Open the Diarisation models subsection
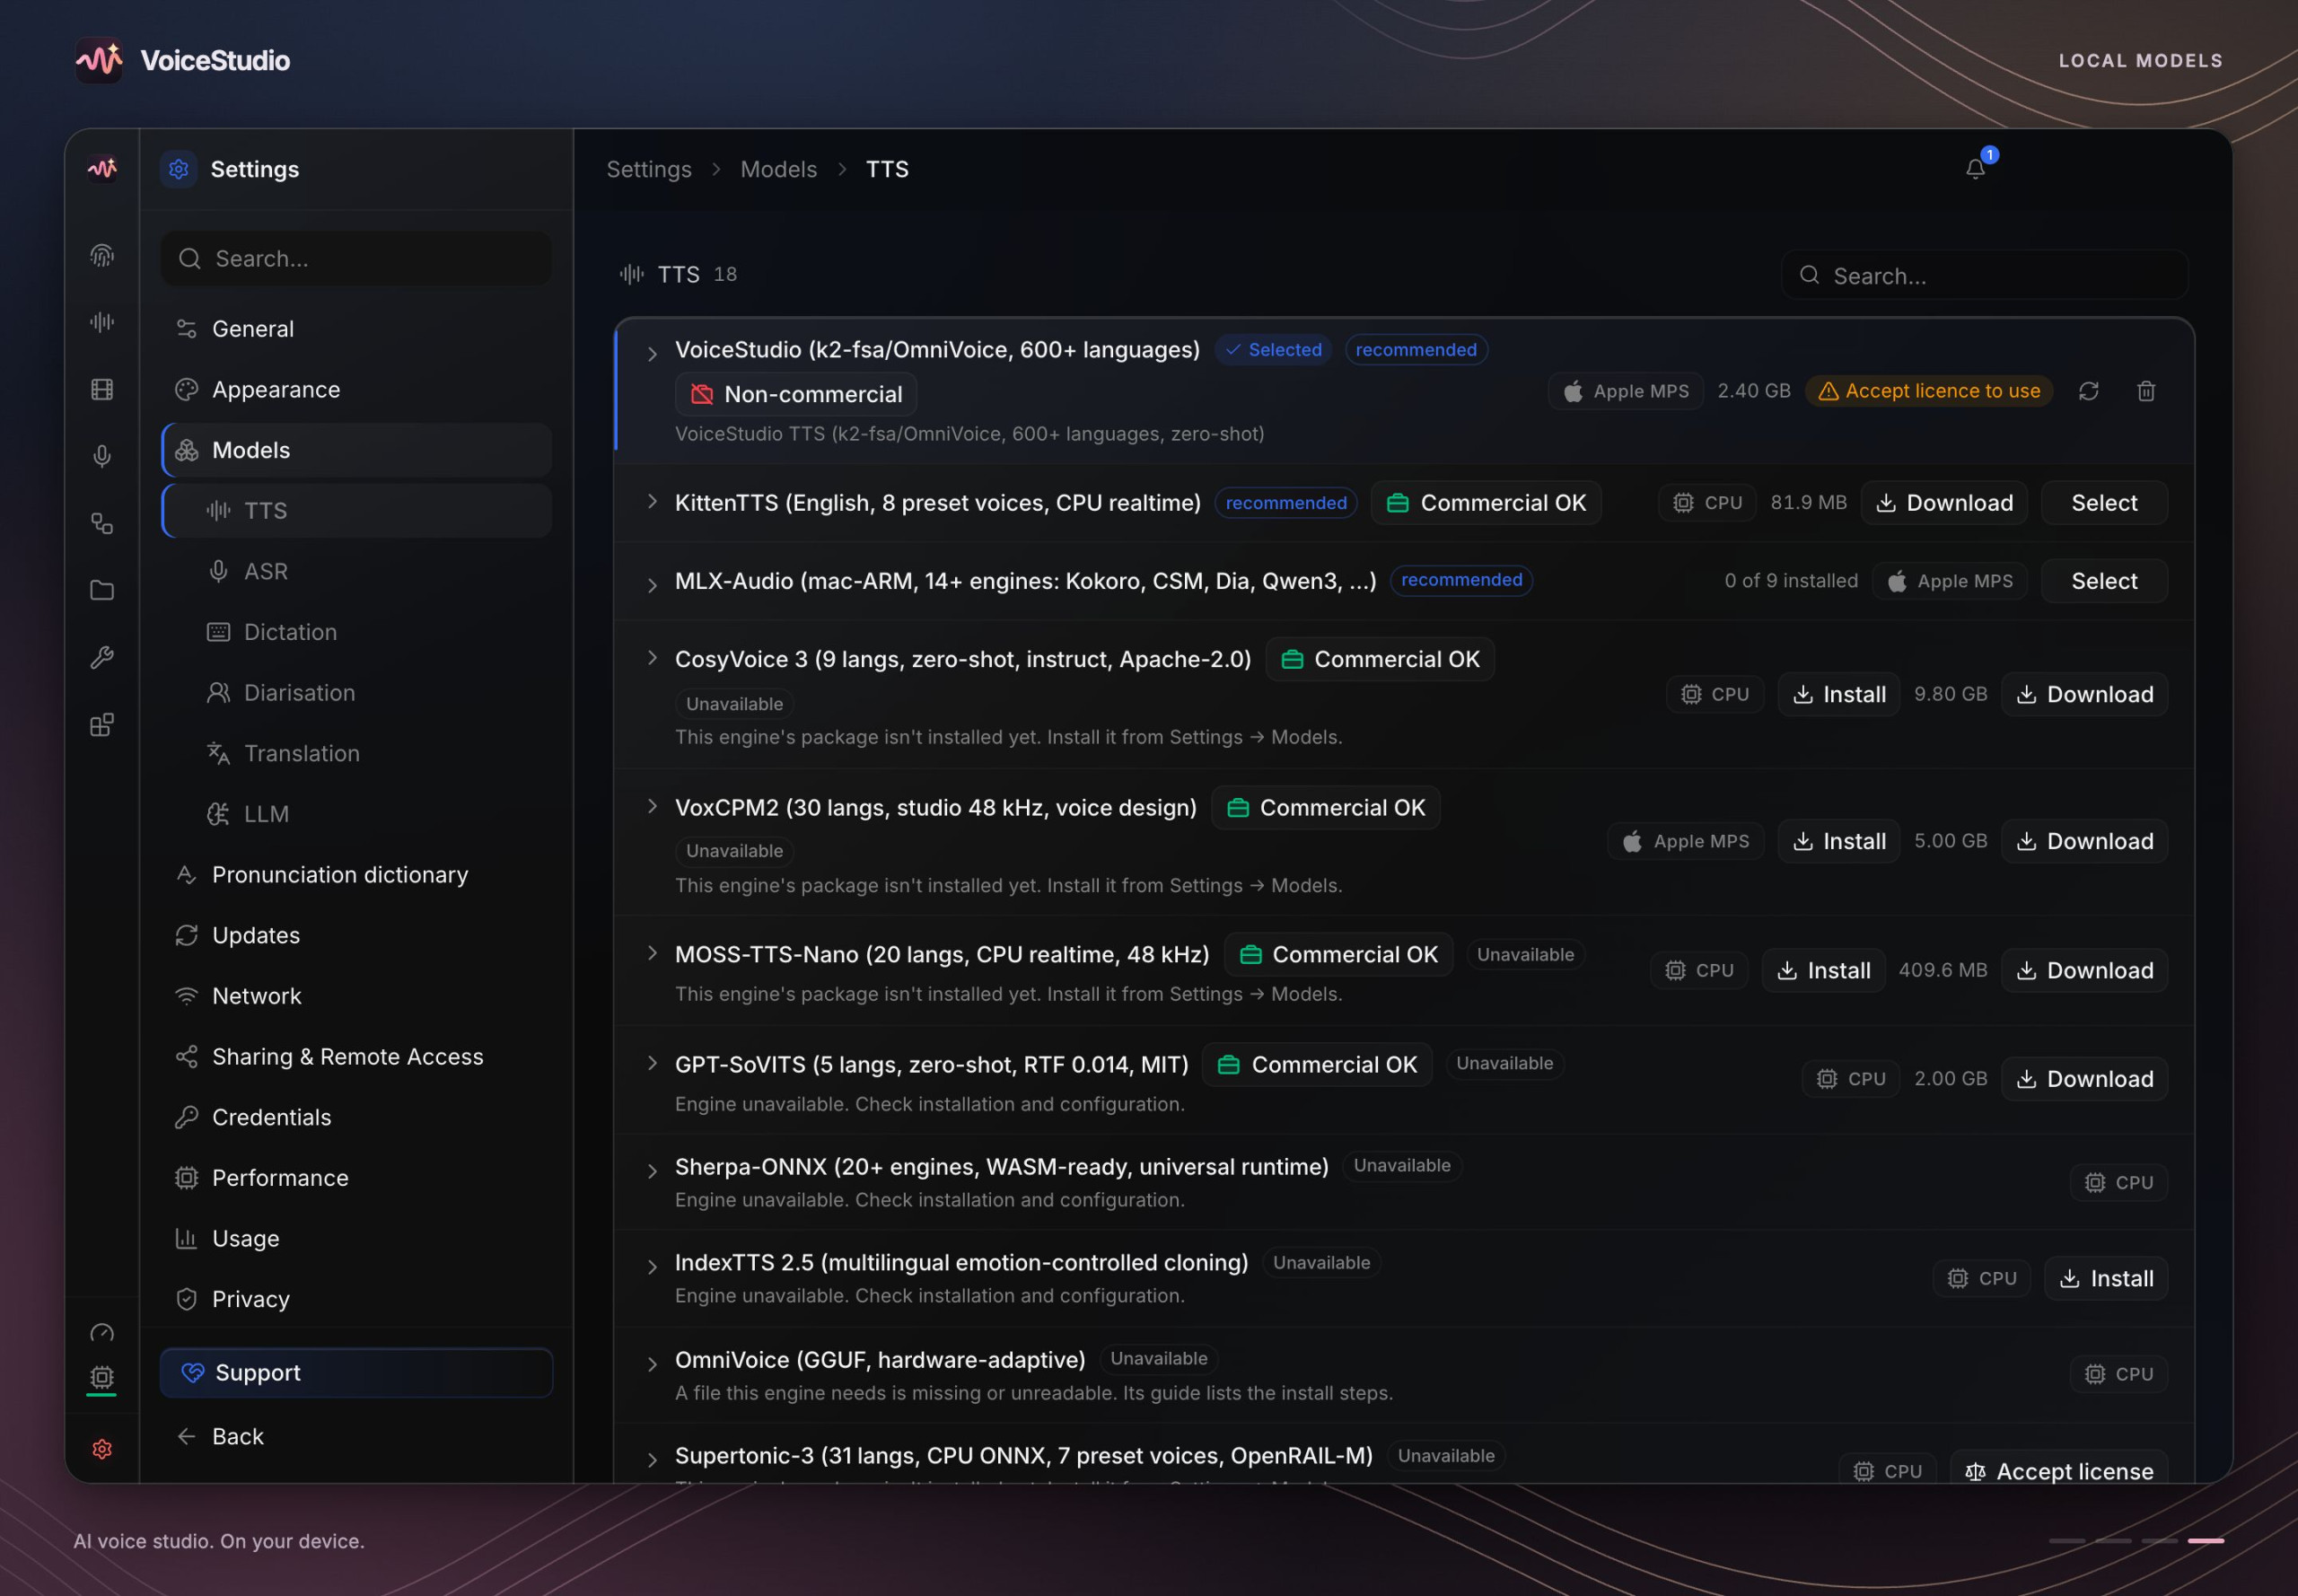Image resolution: width=2298 pixels, height=1596 pixels. click(x=356, y=693)
